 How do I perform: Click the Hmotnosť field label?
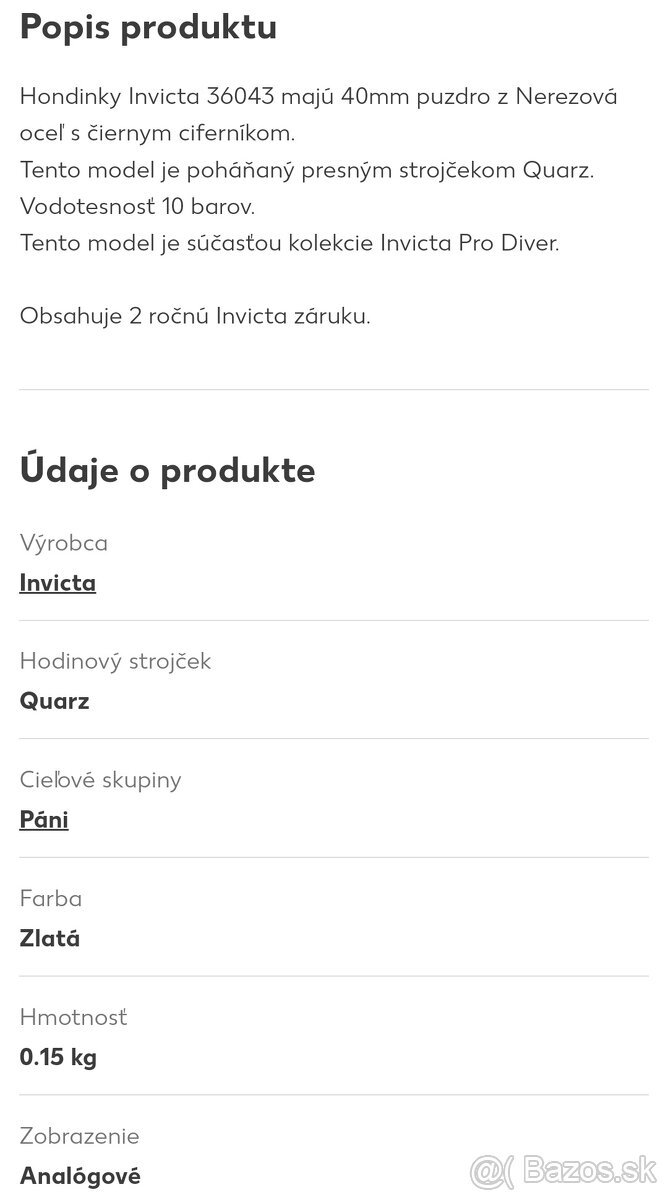point(74,1017)
